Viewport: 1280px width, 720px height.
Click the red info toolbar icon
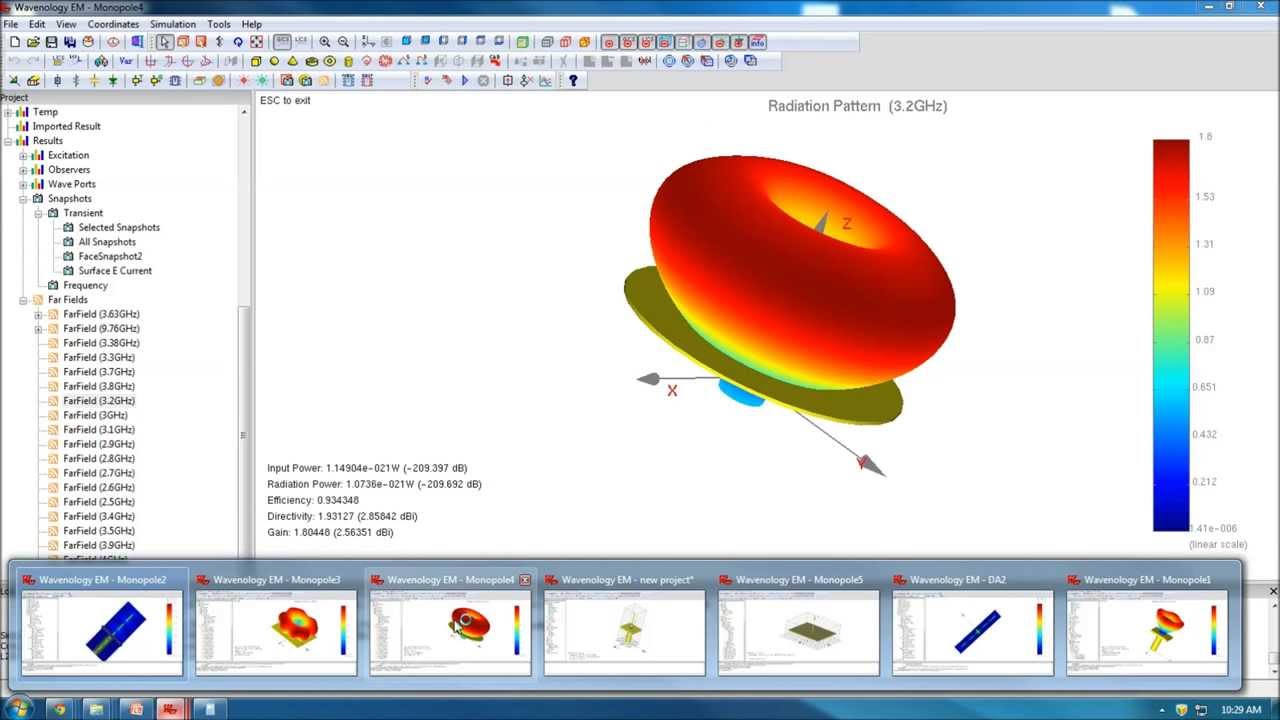click(x=757, y=42)
